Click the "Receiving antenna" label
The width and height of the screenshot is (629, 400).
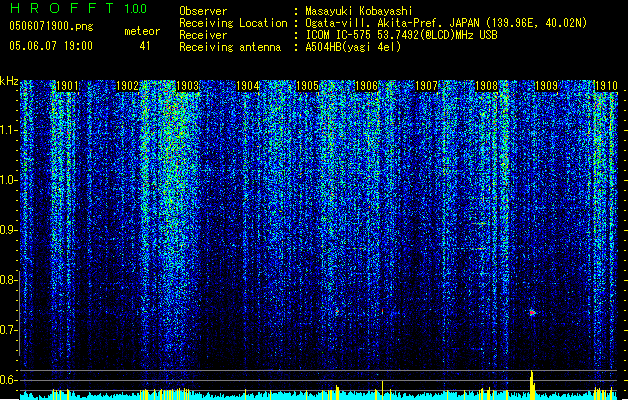[x=230, y=47]
